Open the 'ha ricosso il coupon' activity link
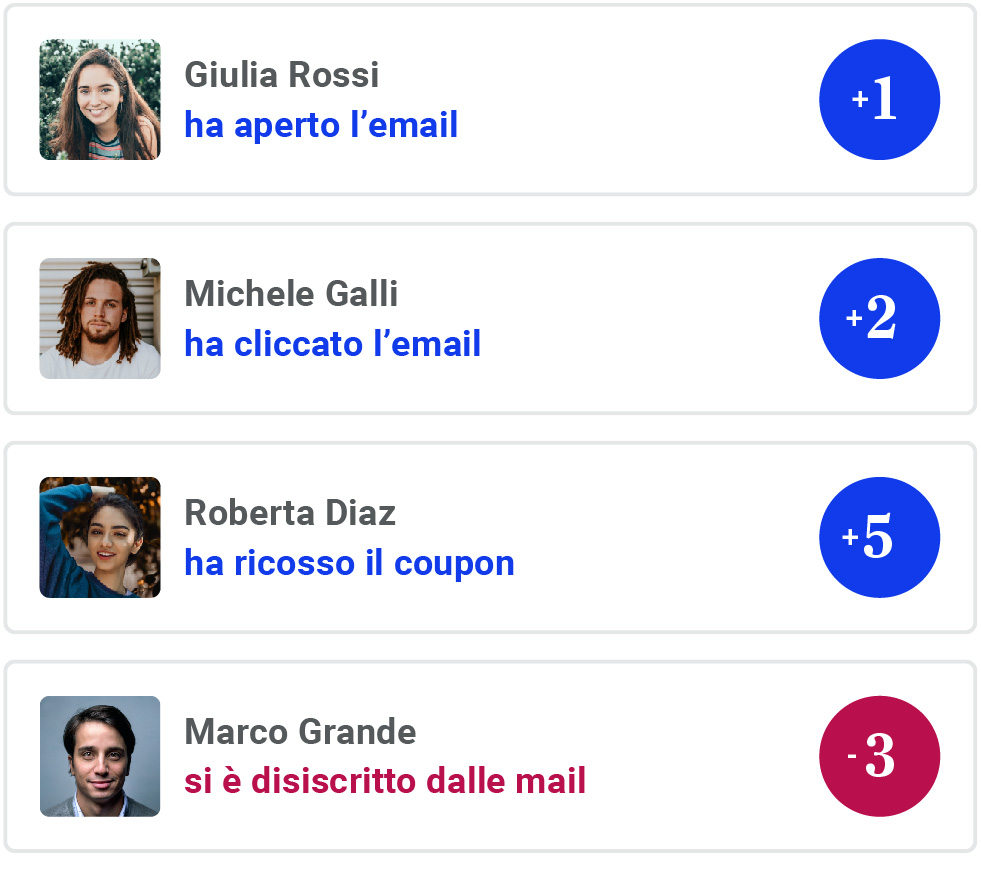The height and width of the screenshot is (880, 981). pos(348,563)
